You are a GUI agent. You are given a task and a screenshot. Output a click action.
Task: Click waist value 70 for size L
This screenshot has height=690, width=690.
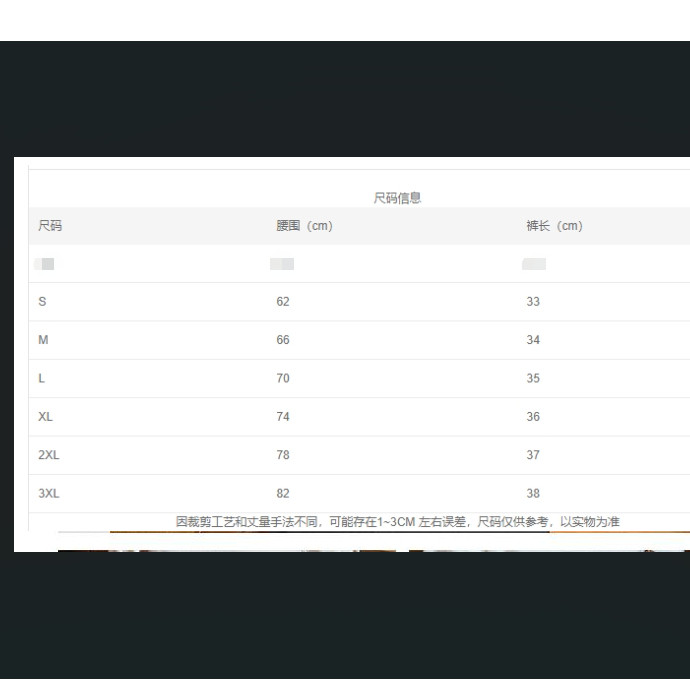283,379
